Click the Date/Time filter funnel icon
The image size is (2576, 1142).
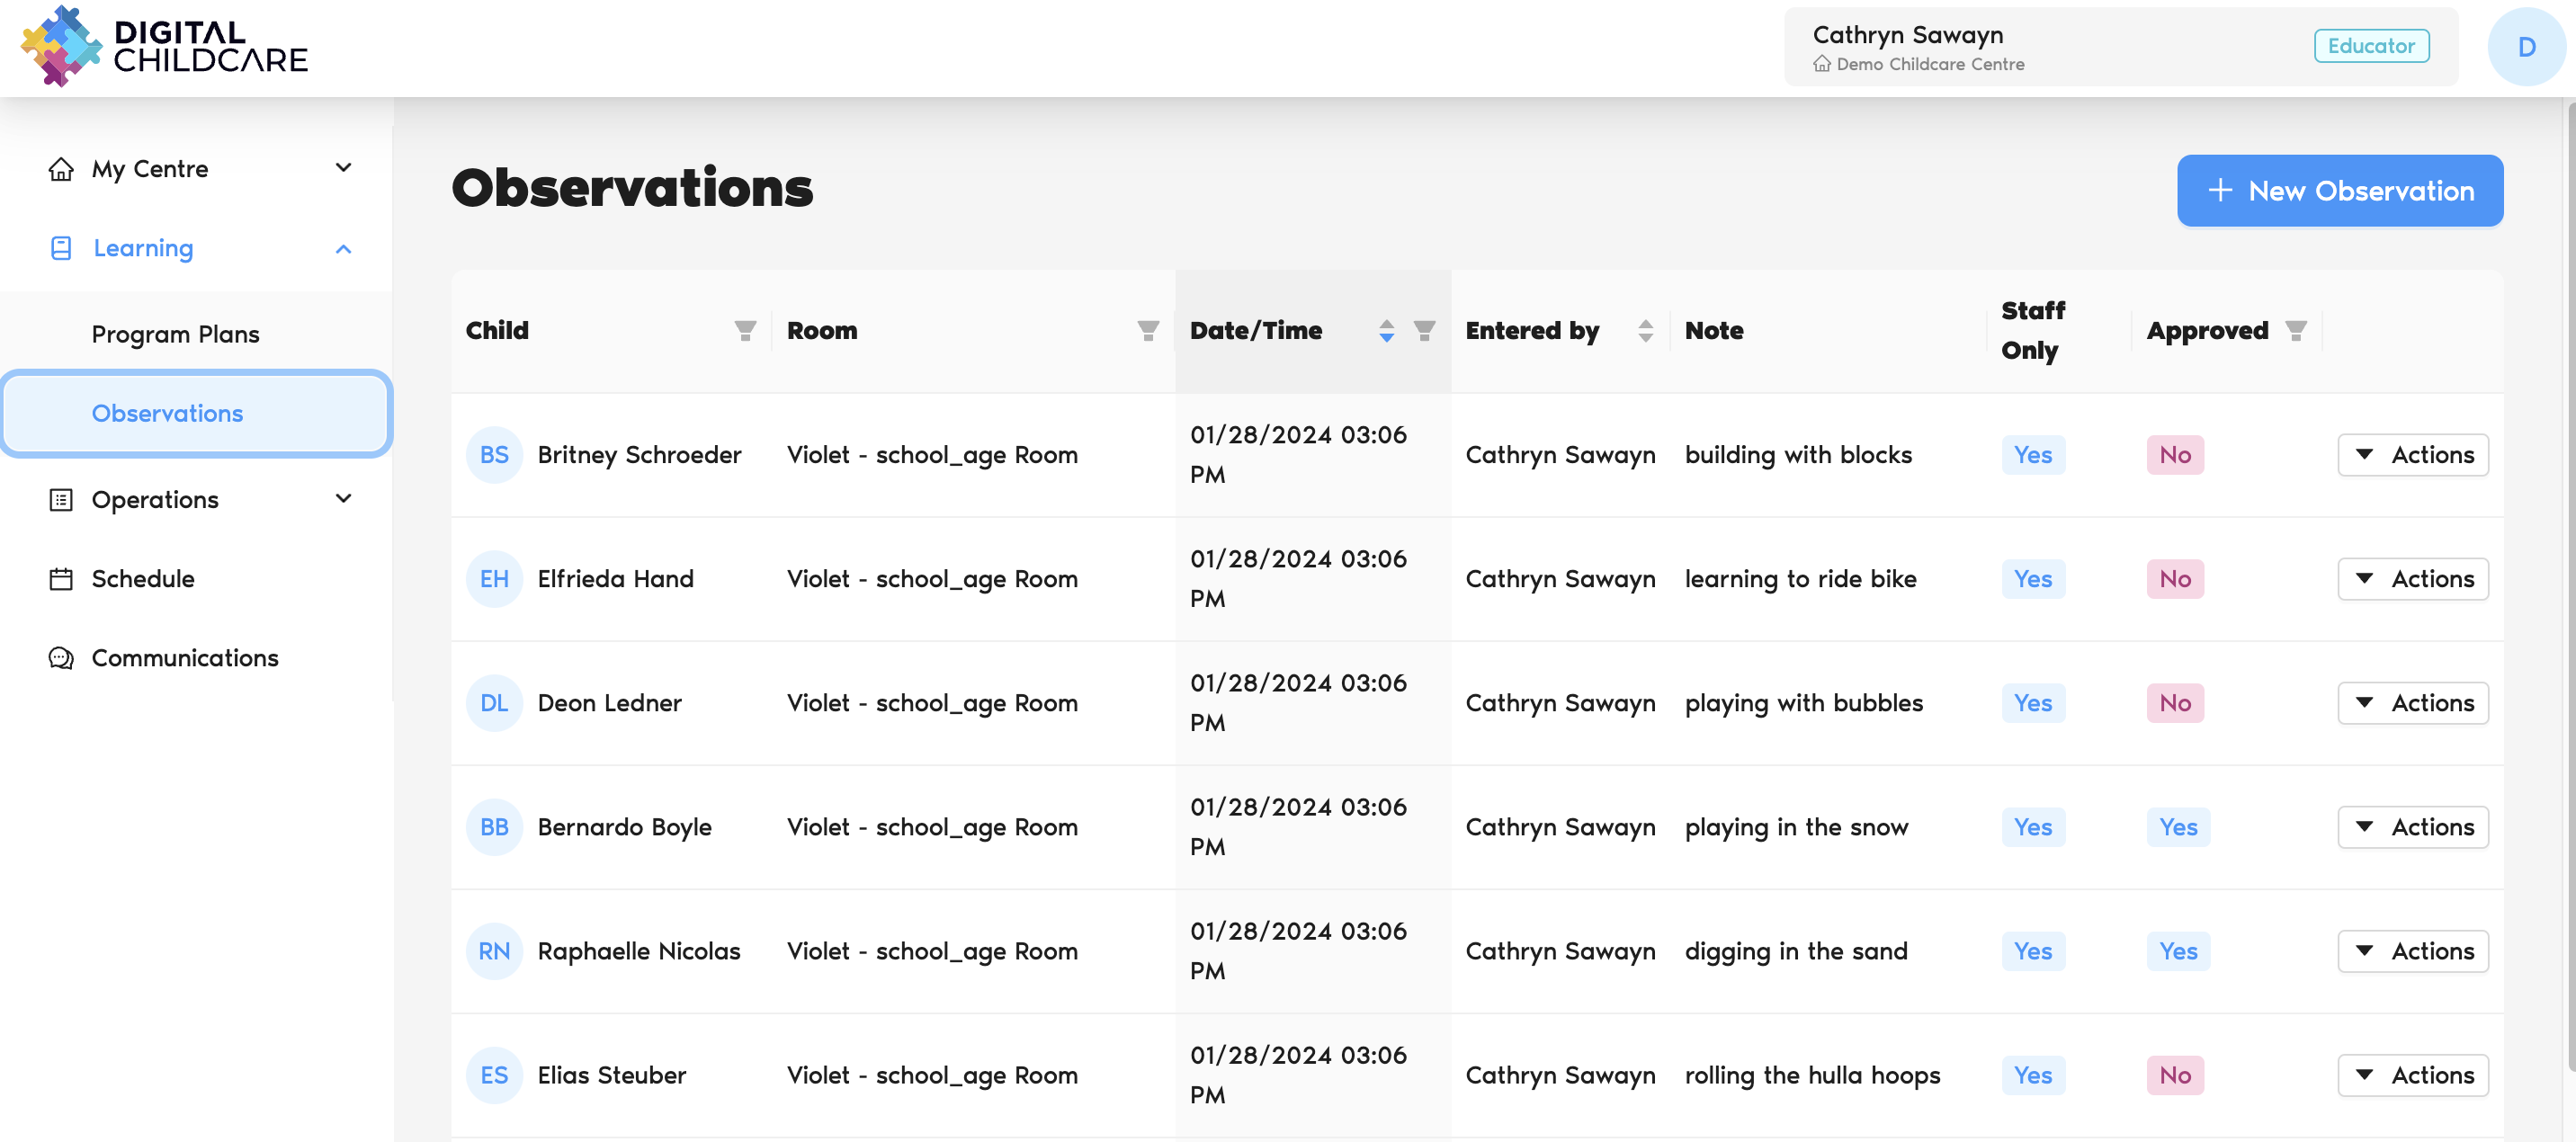click(1424, 331)
